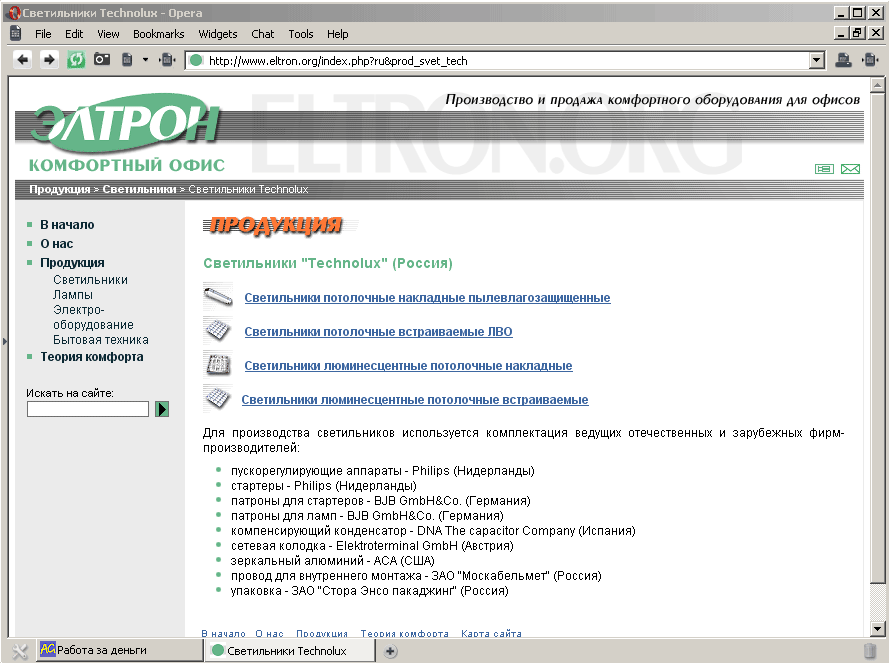Click the thumbnail beside люминесцентные потолочные встраиваемые
The height and width of the screenshot is (663, 889).
(x=218, y=398)
